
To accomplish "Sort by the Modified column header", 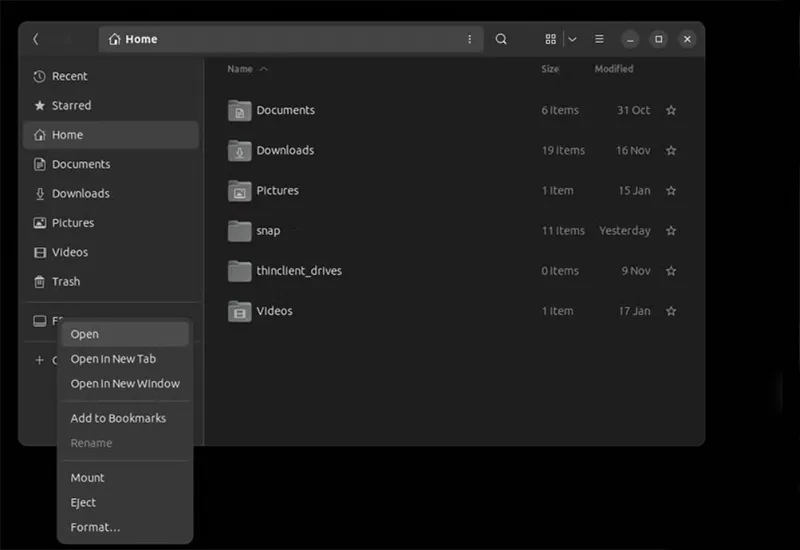I will pyautogui.click(x=614, y=69).
